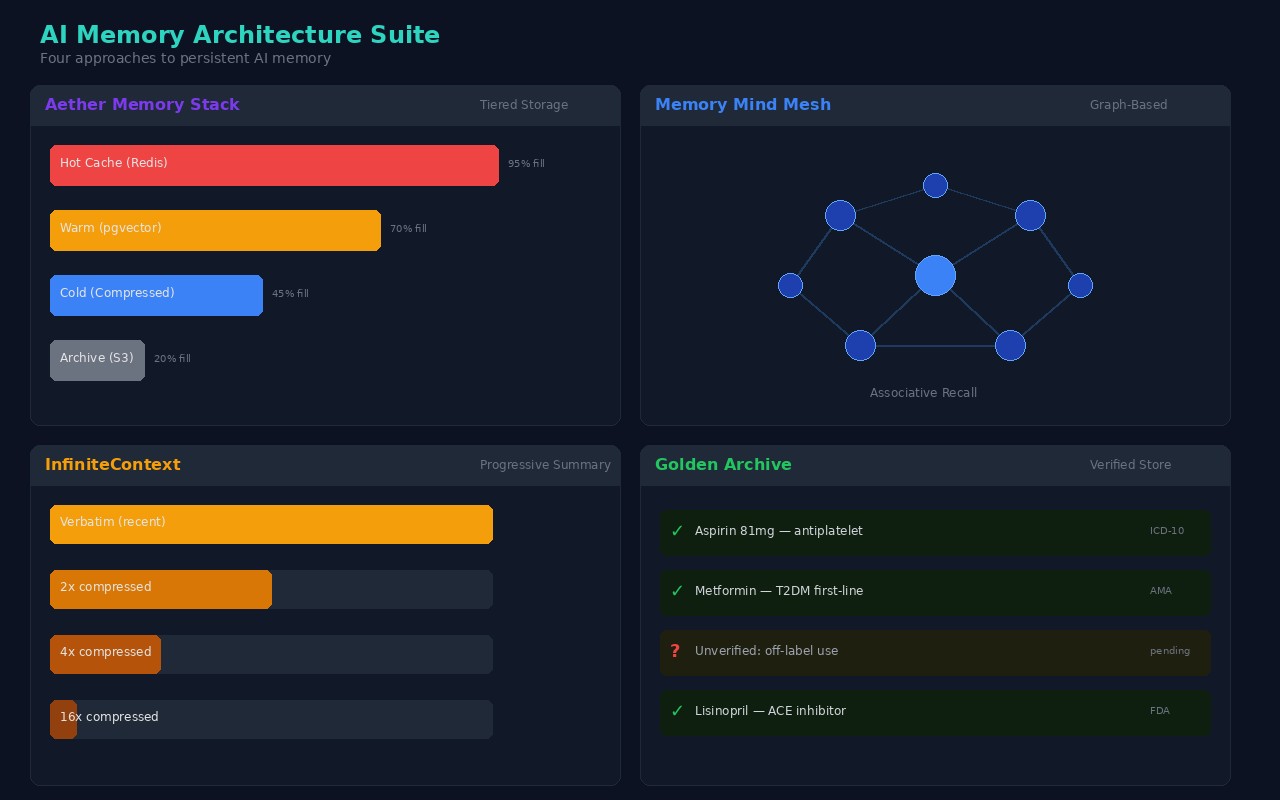The image size is (1280, 800).
Task: Select the Cold (Compressed) bar
Action: coord(156,295)
